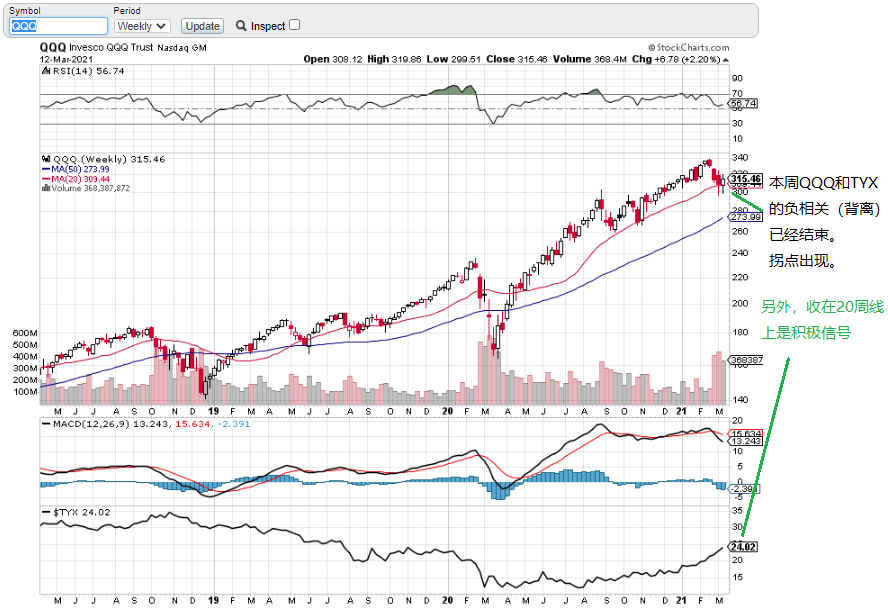888x615 pixels.
Task: Click the Volume 368.4M value in header
Action: [590, 59]
